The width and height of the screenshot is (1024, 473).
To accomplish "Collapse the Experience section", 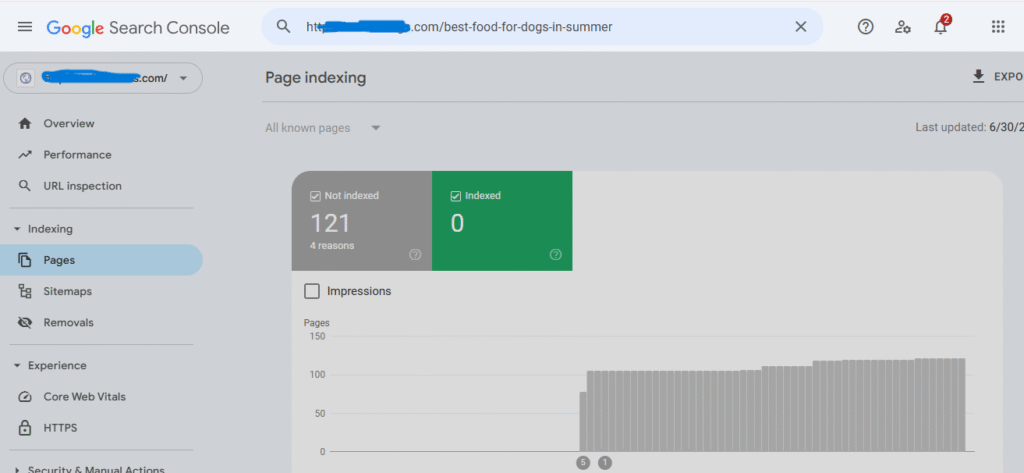I will [18, 366].
